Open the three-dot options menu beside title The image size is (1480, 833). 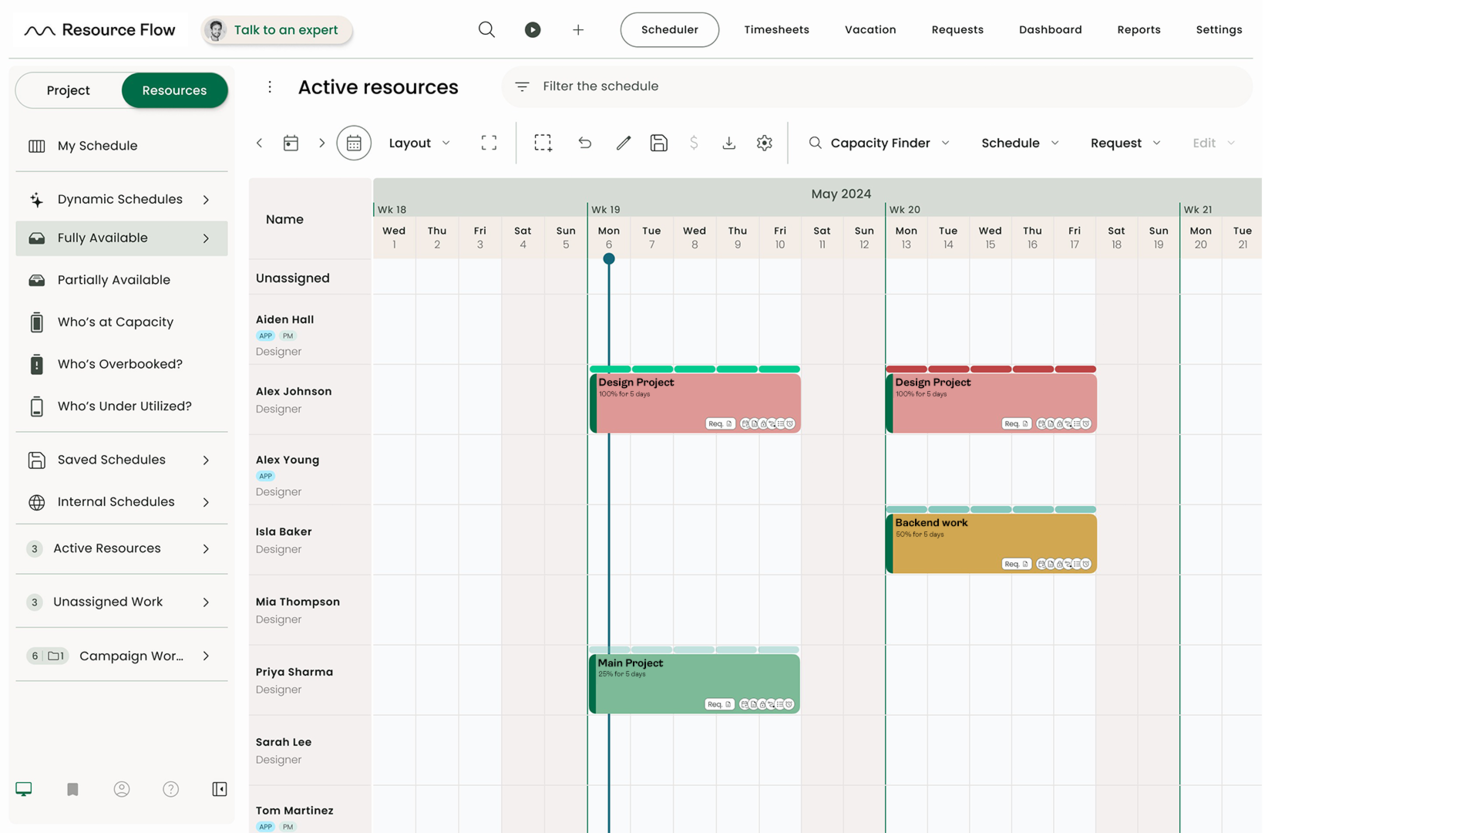270,87
